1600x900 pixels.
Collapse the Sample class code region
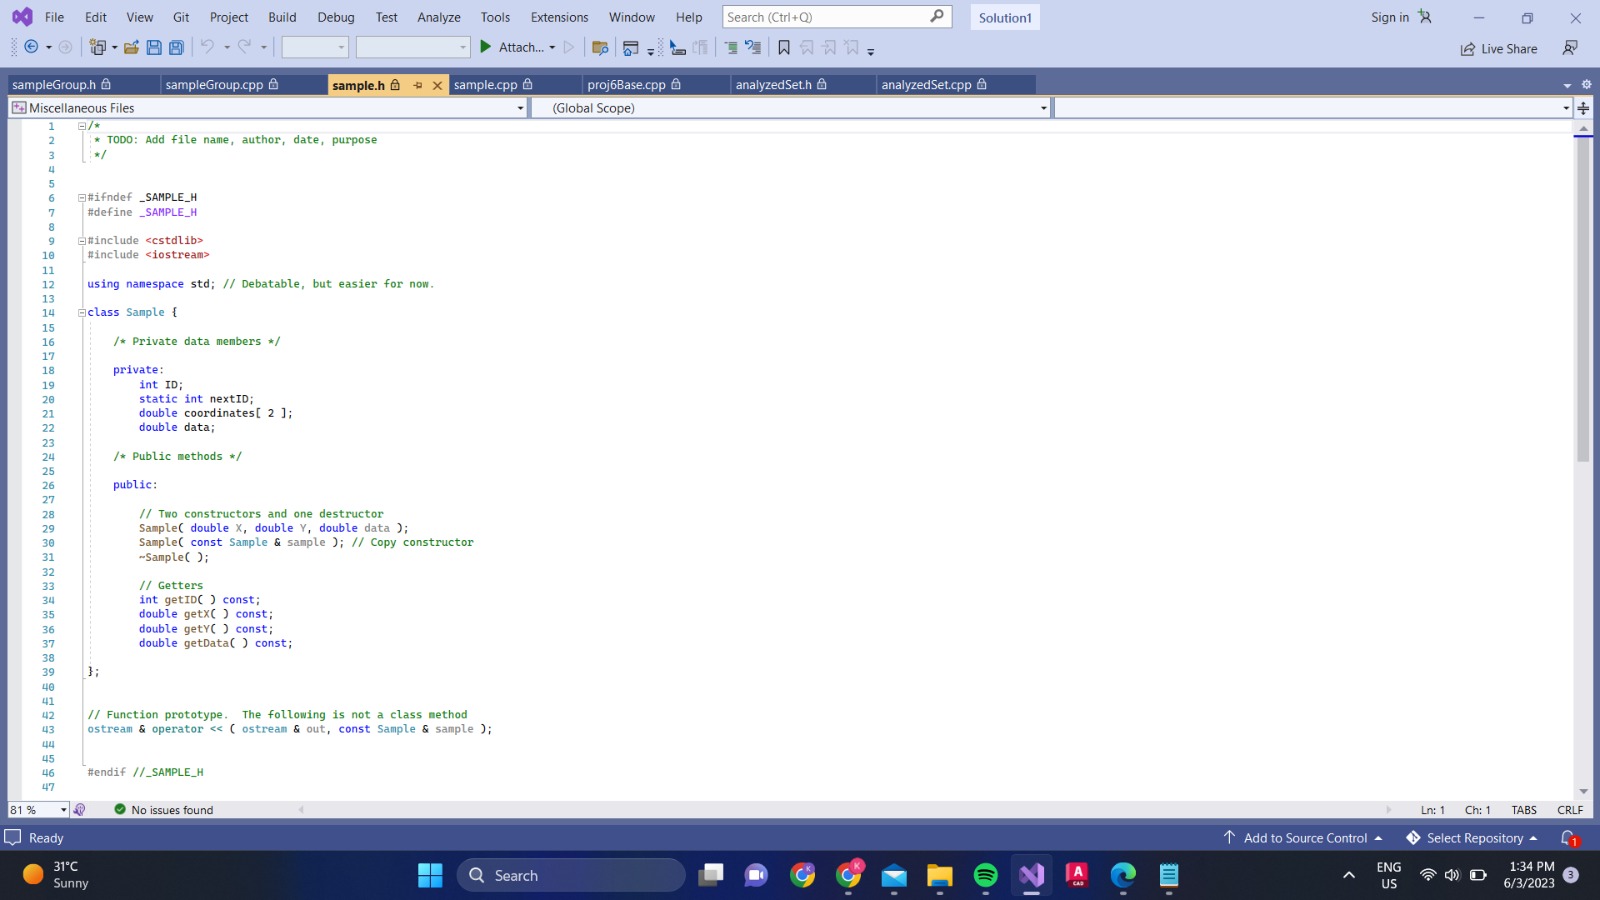coord(81,312)
